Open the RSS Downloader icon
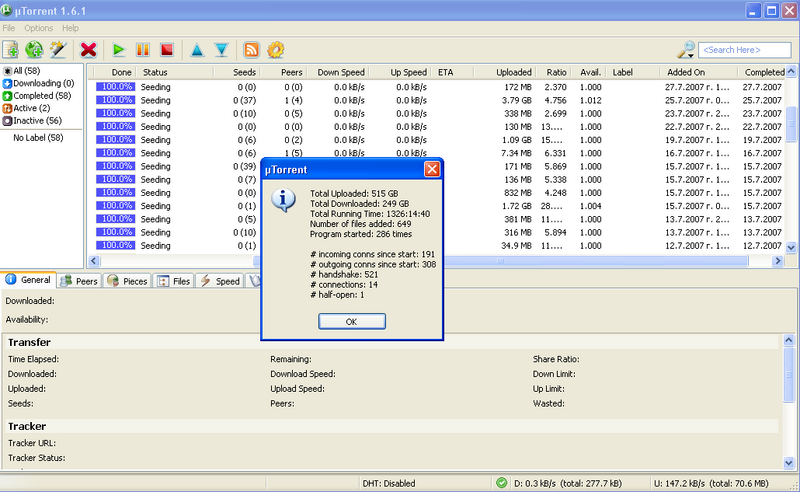This screenshot has width=800, height=492. click(x=251, y=50)
